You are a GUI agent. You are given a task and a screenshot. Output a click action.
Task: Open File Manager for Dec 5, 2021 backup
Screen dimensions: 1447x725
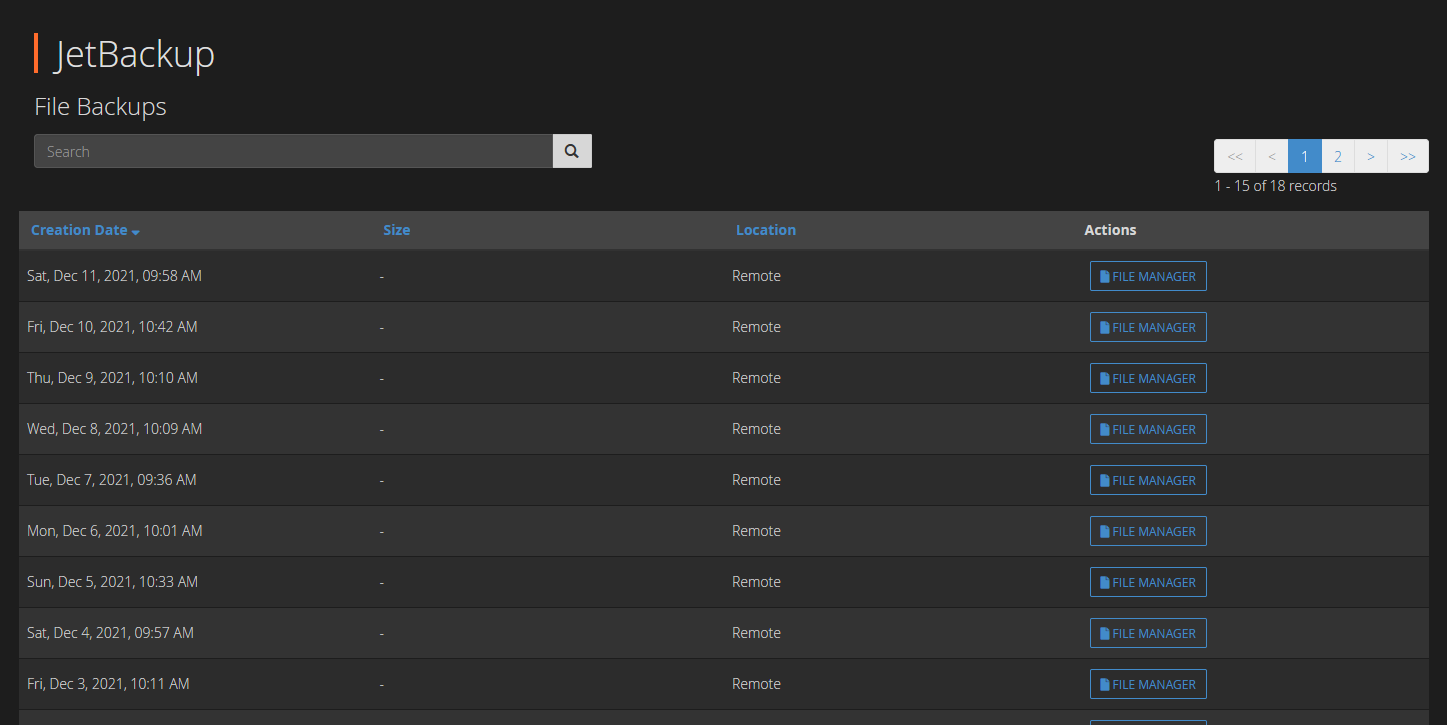(x=1148, y=582)
